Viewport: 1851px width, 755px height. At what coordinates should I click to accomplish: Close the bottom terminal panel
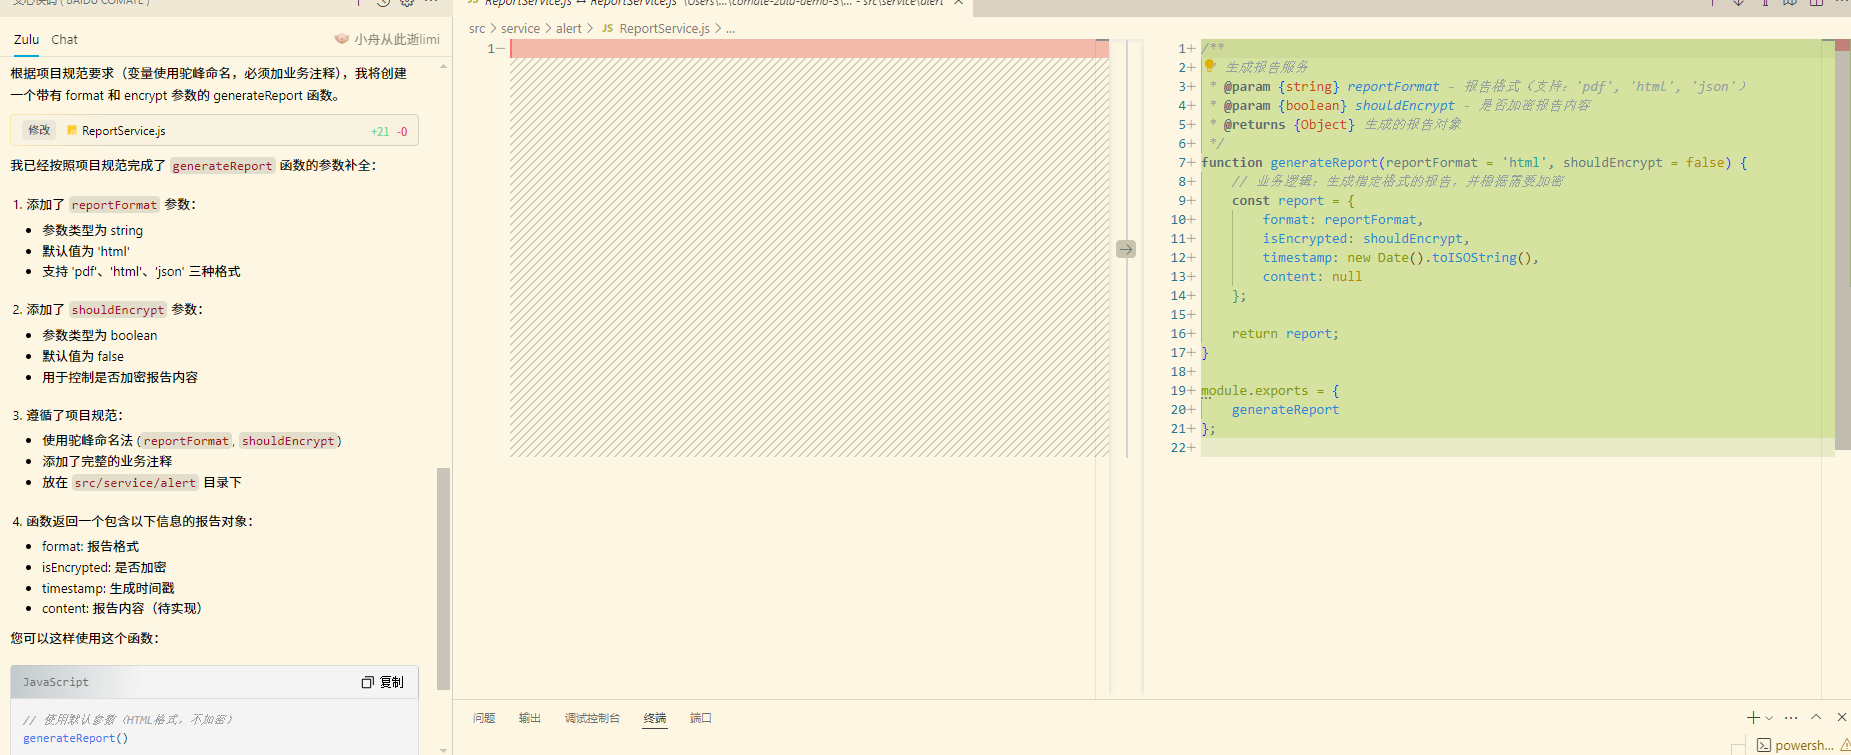tap(1842, 718)
